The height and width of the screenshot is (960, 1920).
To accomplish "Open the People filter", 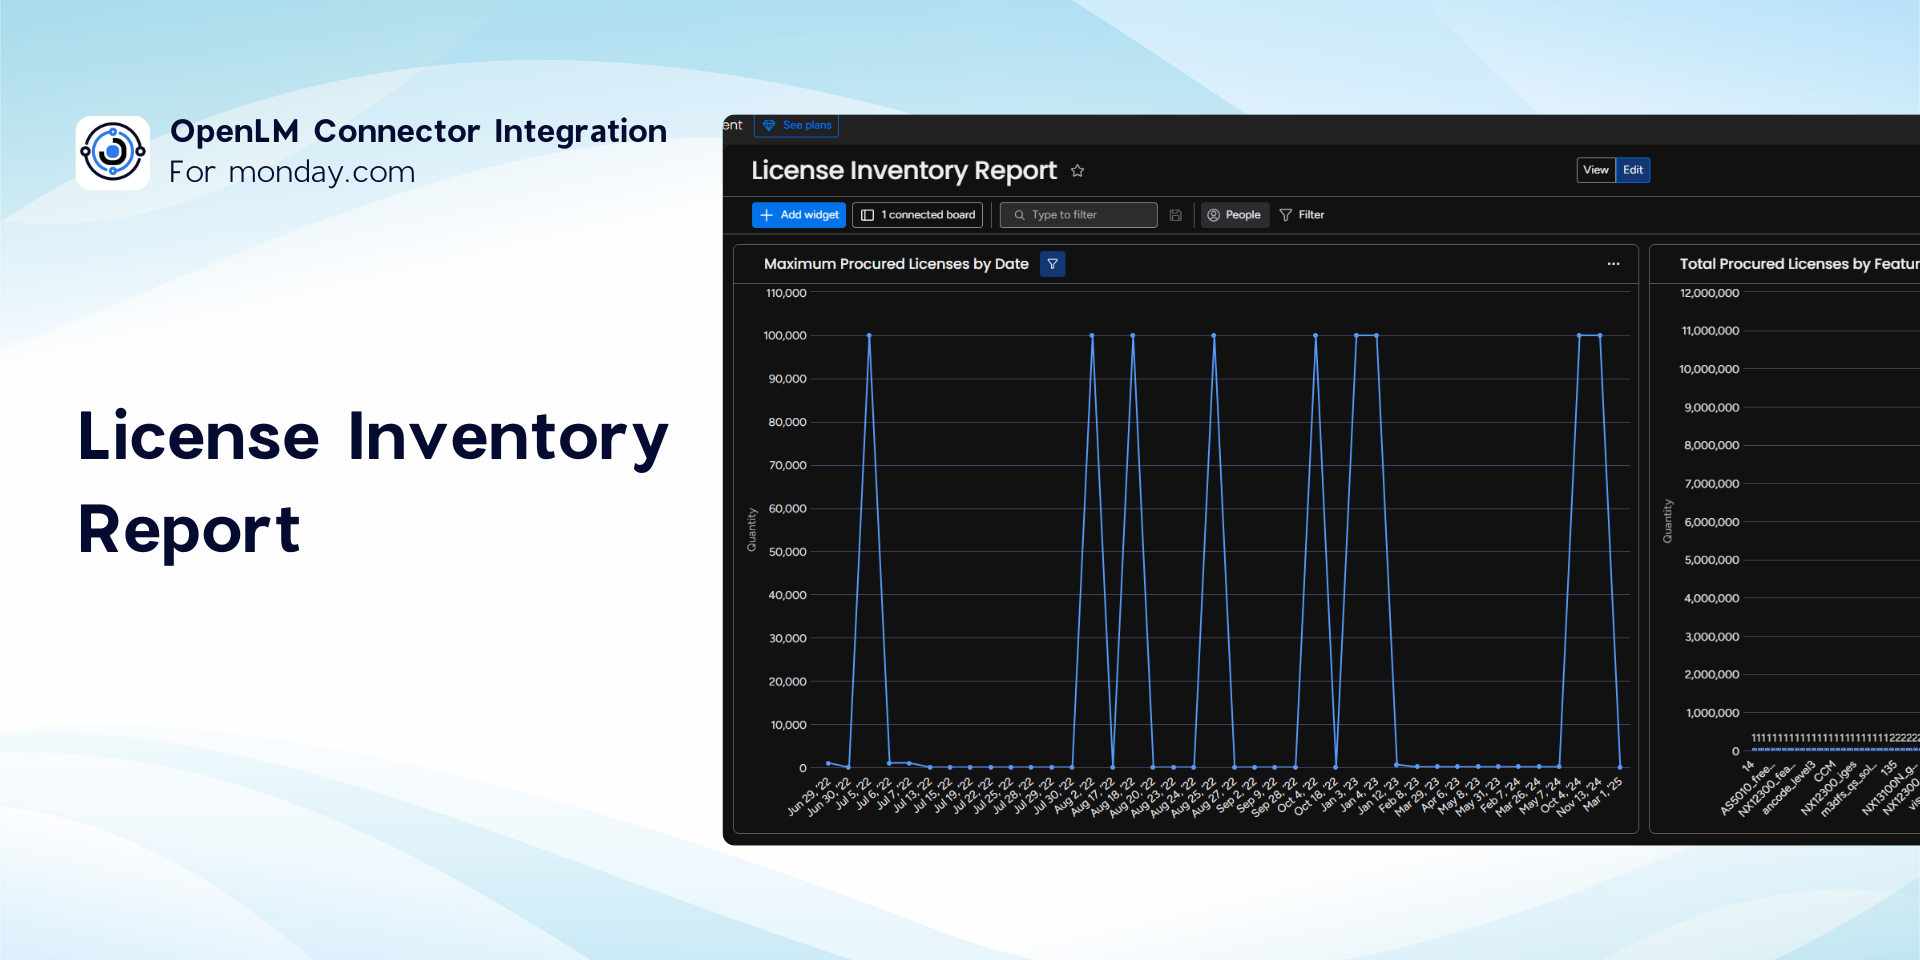I will coord(1234,215).
